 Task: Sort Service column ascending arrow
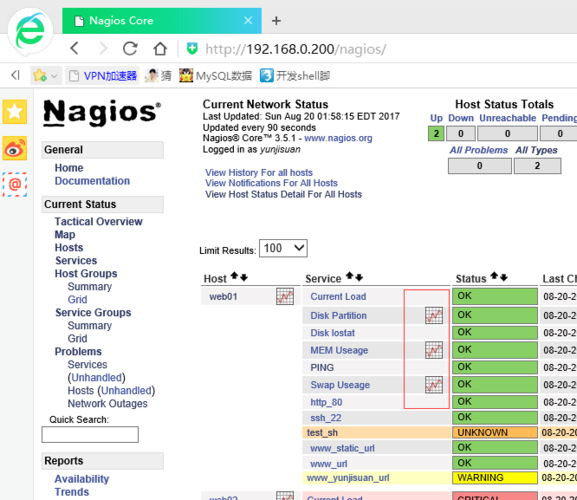350,276
